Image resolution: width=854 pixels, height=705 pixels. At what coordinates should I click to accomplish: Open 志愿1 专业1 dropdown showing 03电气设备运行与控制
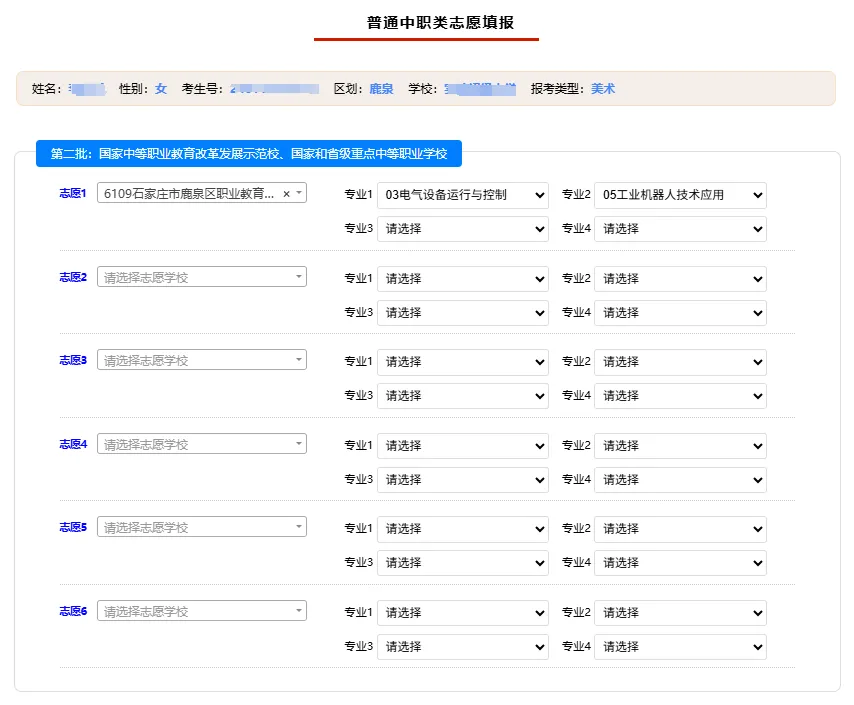462,195
